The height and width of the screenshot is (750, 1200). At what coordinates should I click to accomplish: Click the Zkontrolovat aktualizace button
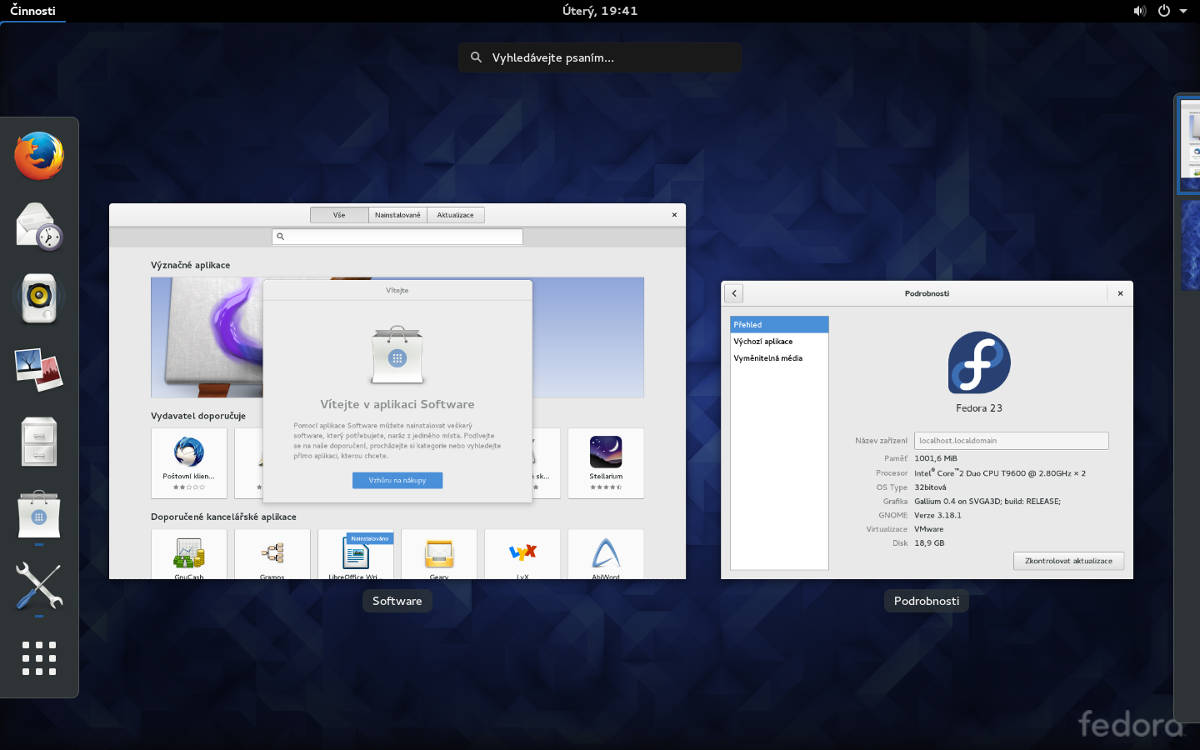(x=1068, y=561)
